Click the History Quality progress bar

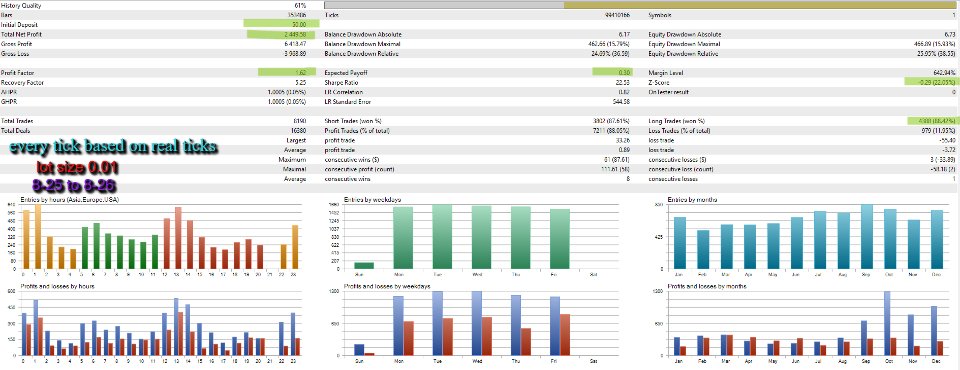641,5
